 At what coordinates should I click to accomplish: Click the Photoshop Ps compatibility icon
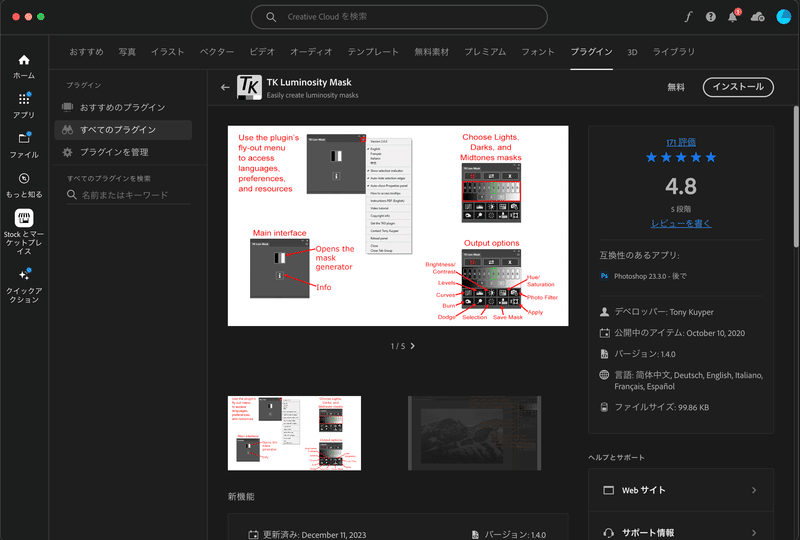[604, 276]
